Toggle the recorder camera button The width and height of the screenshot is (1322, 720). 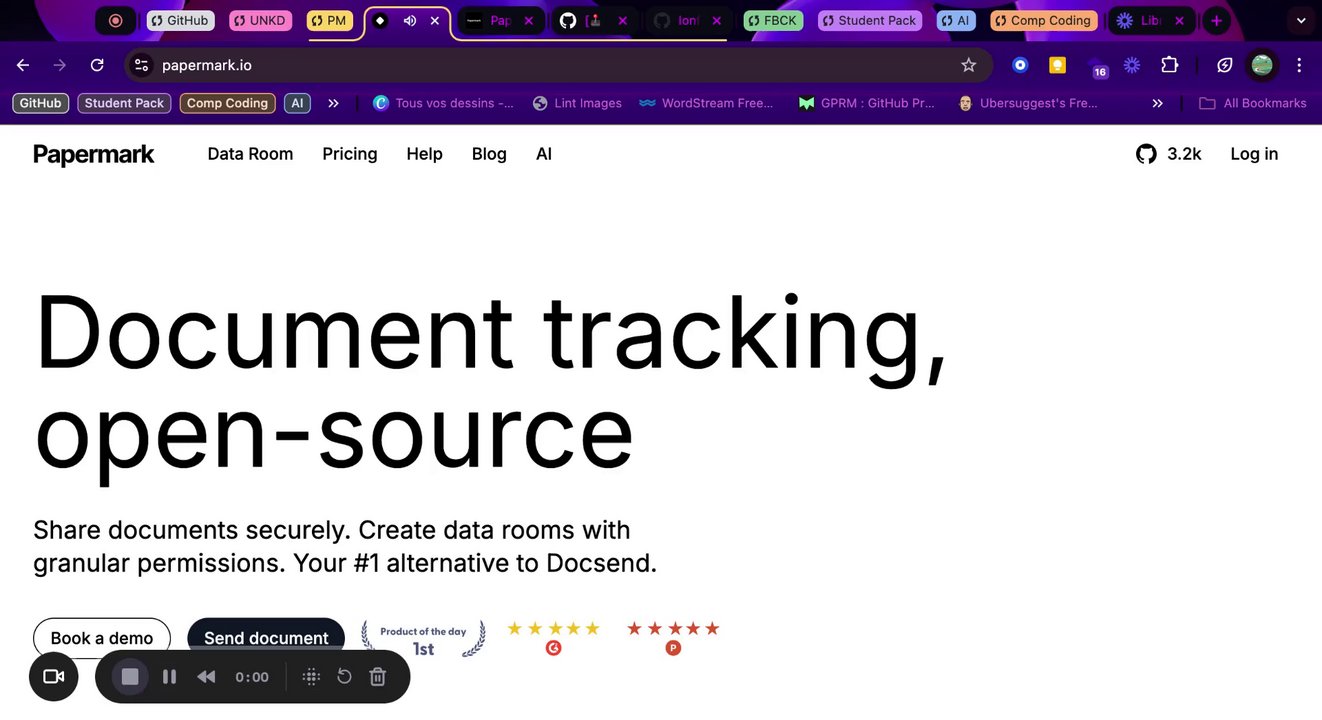(x=54, y=677)
